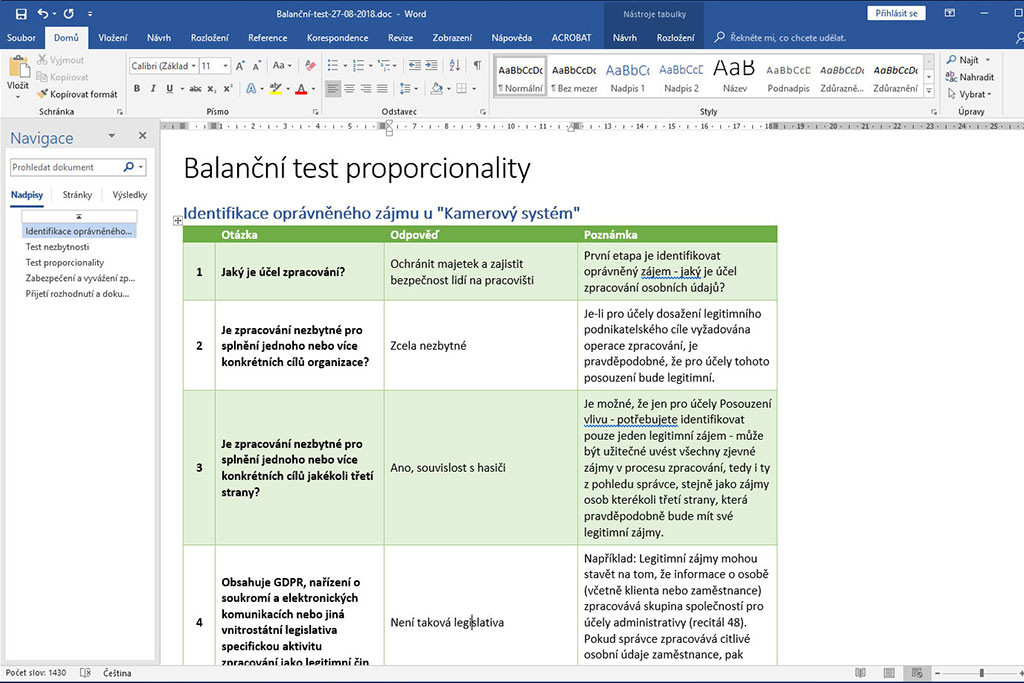
Task: Open the font name dropdown Calibri
Action: [x=193, y=66]
